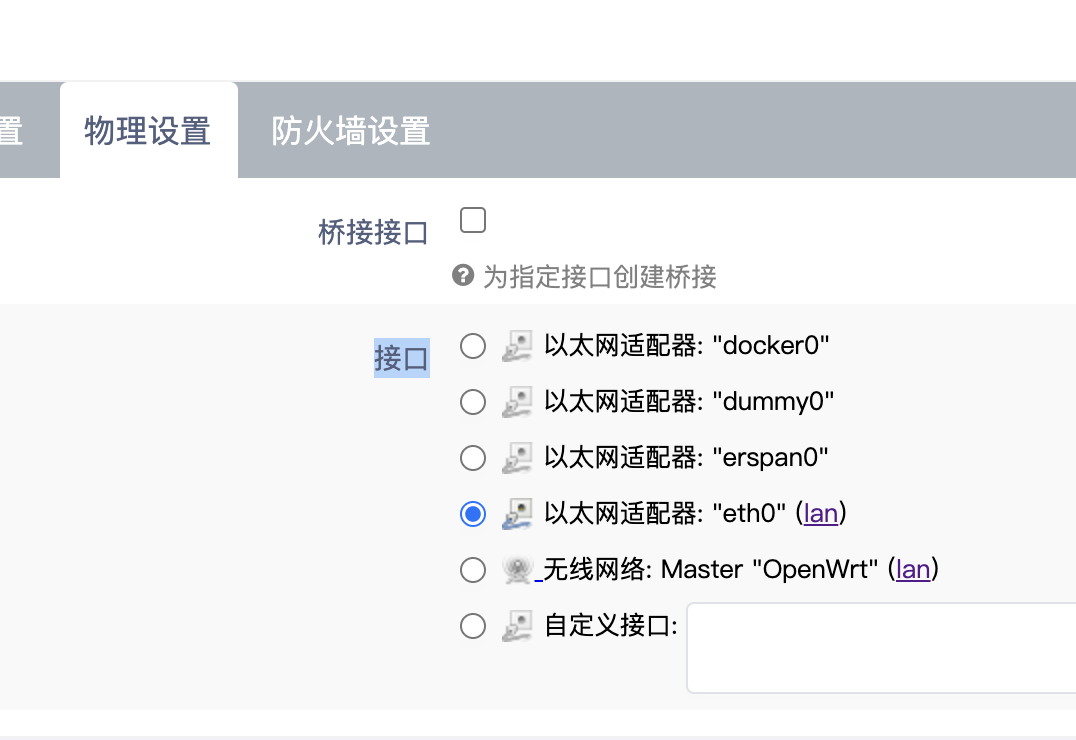Select the eth0 radio button
Viewport: 1076px width, 740px height.
[x=473, y=514]
